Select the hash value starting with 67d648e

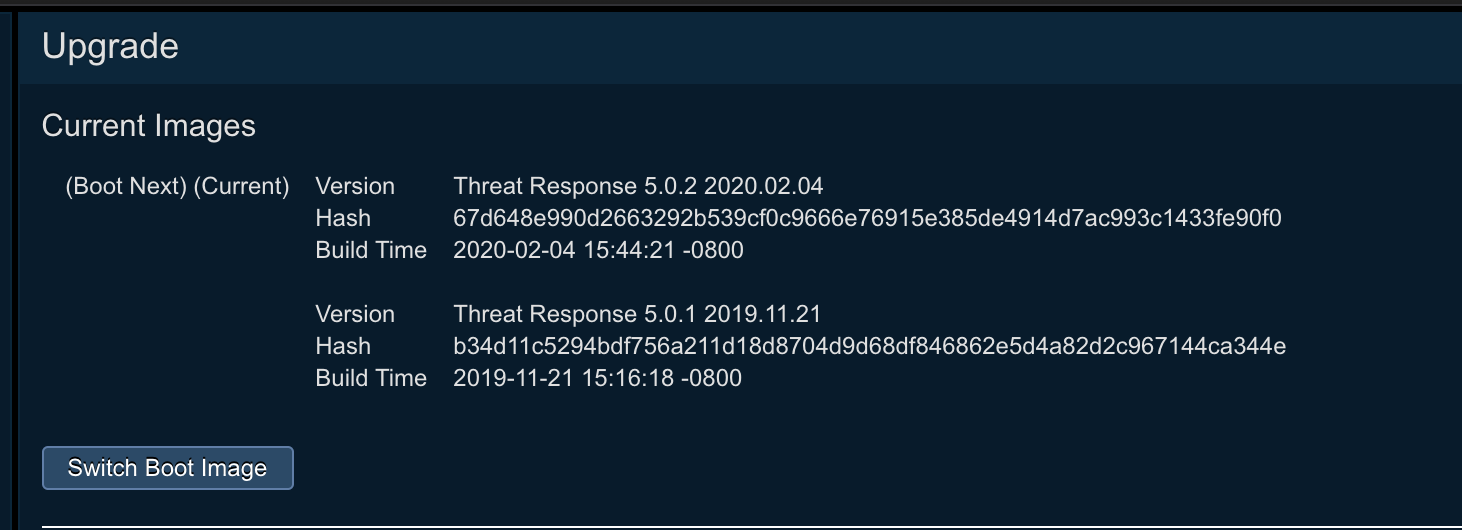pyautogui.click(x=867, y=218)
